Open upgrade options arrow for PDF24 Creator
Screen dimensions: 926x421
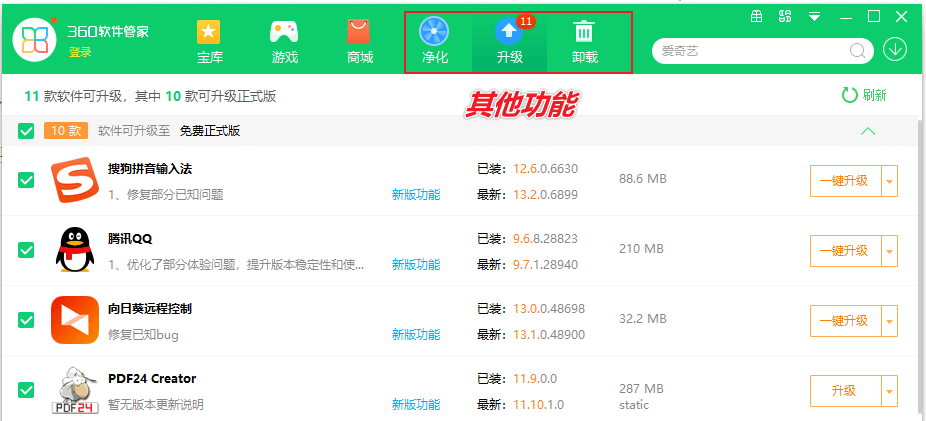coord(889,391)
